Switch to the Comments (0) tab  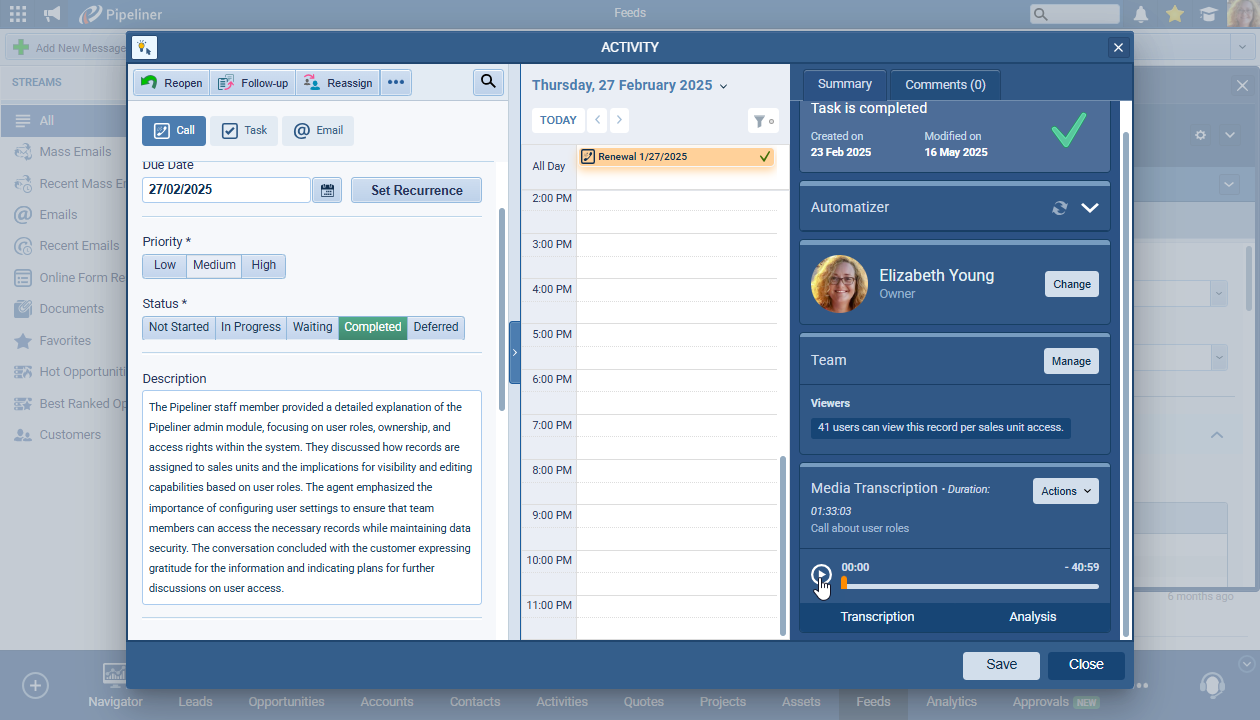[945, 85]
